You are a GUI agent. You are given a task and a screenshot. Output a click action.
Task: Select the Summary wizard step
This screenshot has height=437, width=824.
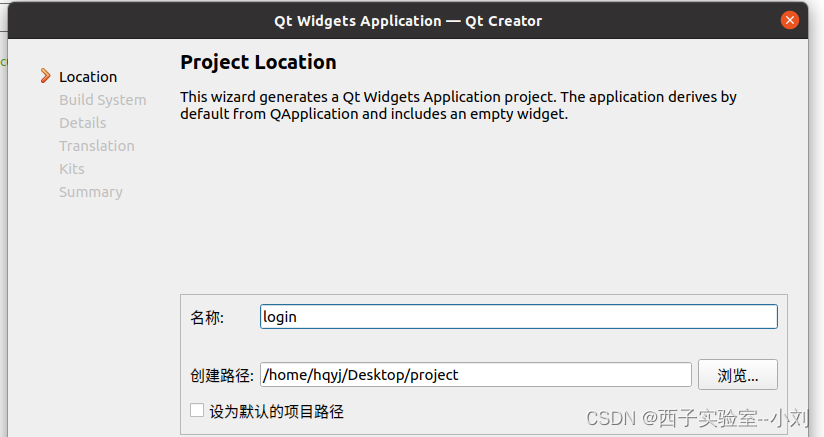90,192
